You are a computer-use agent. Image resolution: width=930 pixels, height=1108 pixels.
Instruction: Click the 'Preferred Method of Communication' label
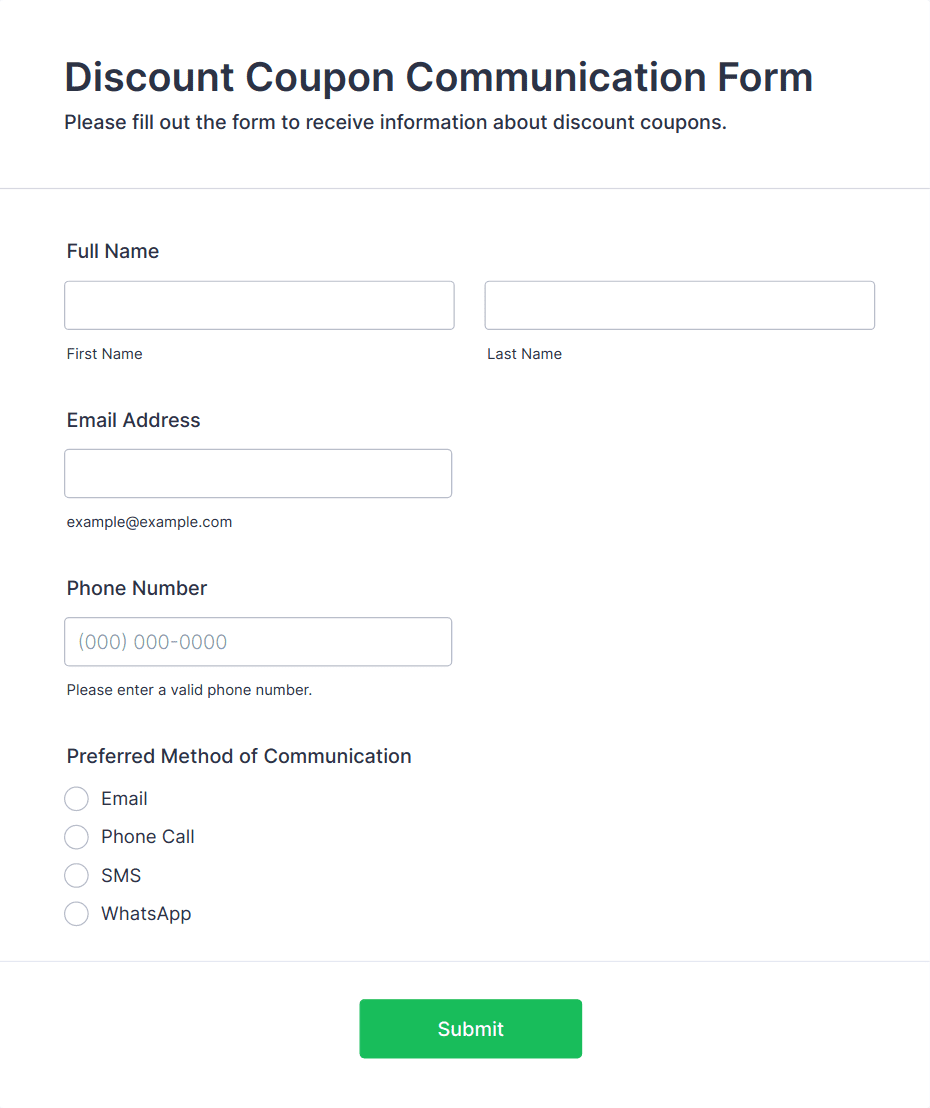pos(239,756)
